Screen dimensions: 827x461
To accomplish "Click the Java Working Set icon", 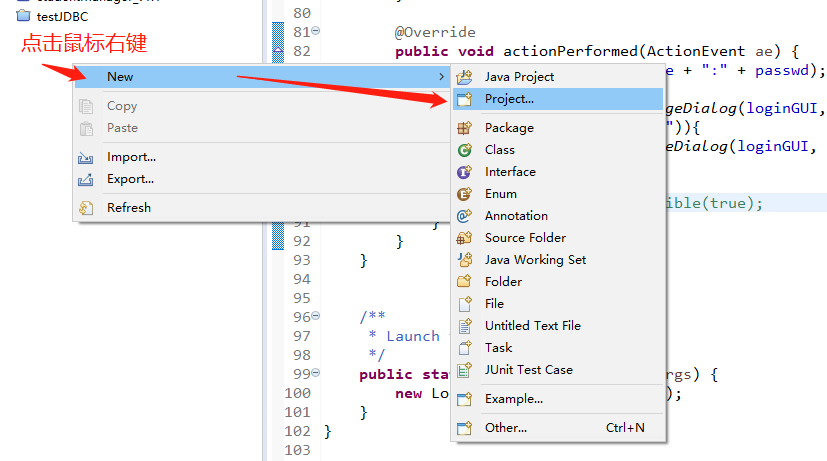I will pos(465,260).
